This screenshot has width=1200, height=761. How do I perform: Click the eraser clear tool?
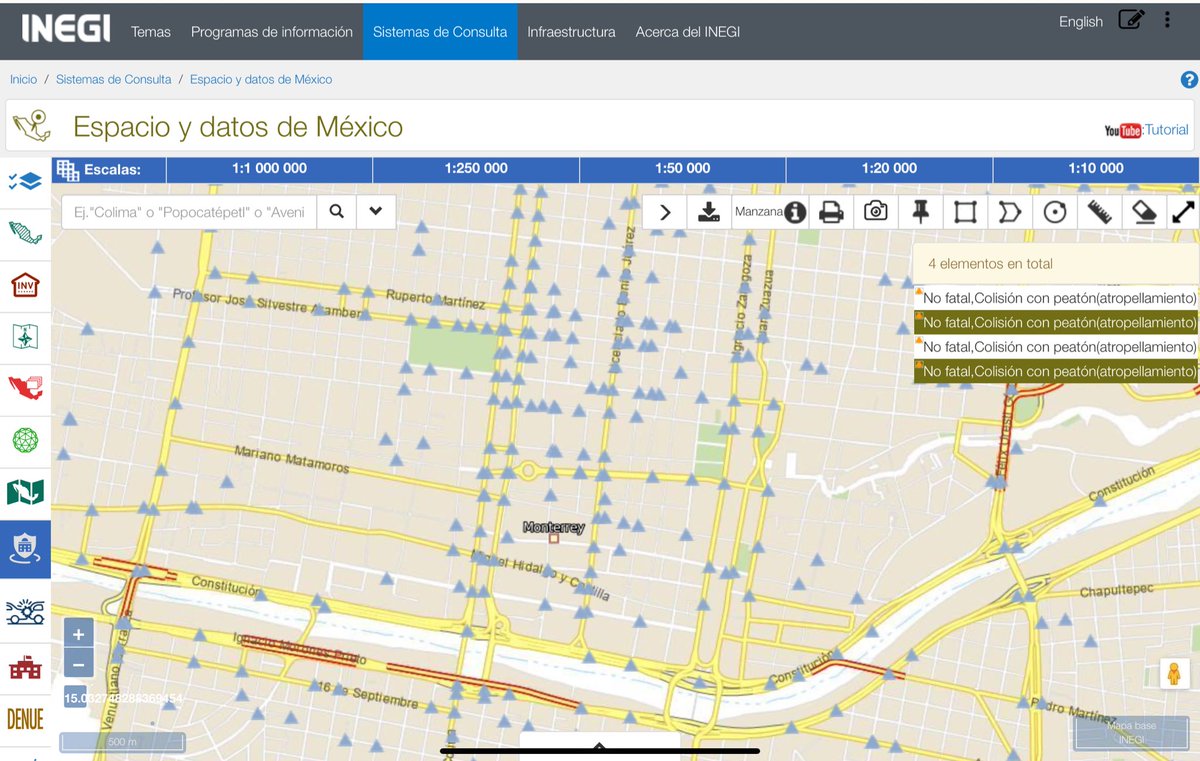[x=1145, y=212]
